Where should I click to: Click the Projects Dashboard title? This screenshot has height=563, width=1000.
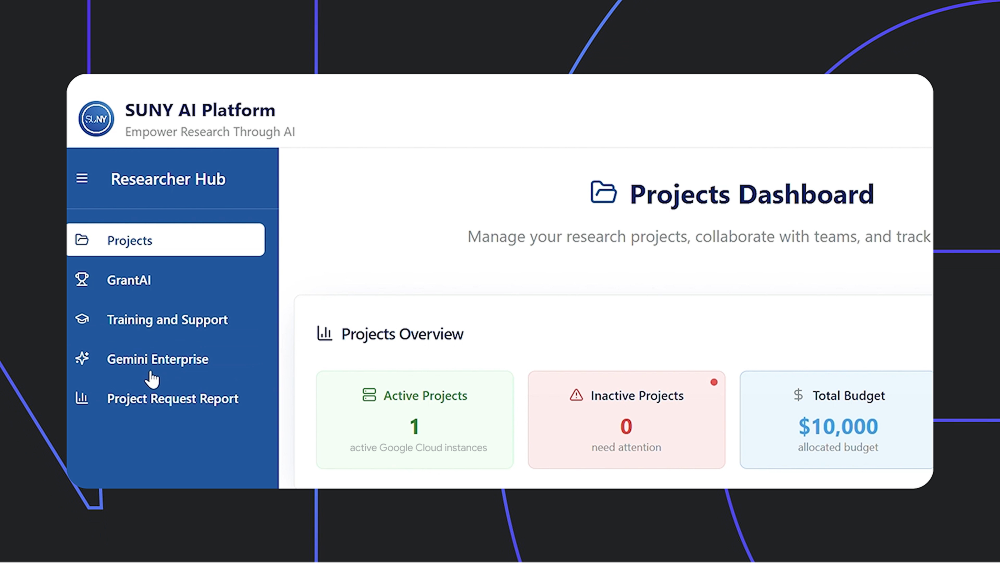[751, 194]
